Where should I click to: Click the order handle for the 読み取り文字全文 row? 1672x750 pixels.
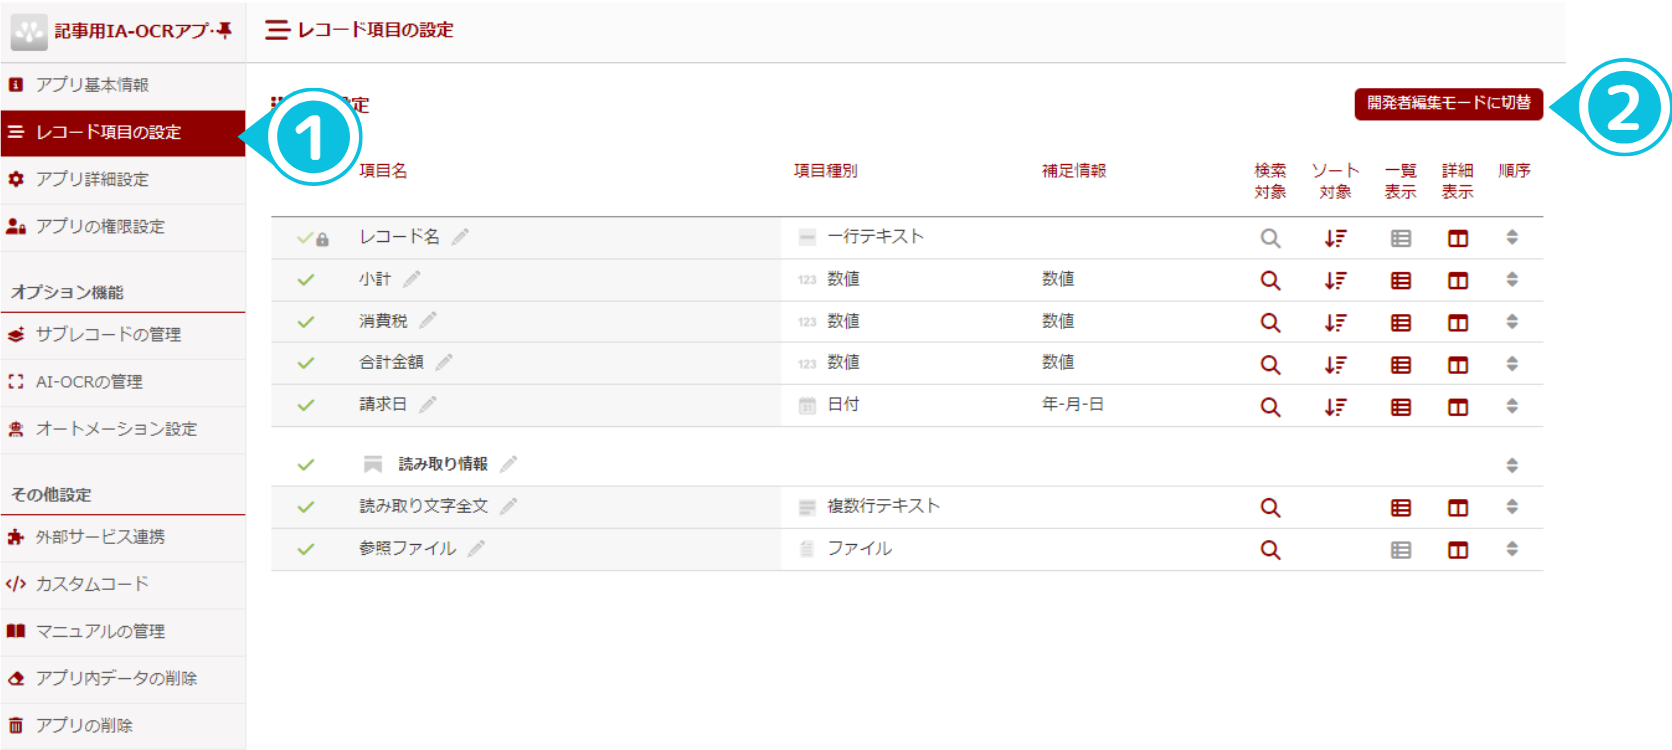(x=1512, y=506)
